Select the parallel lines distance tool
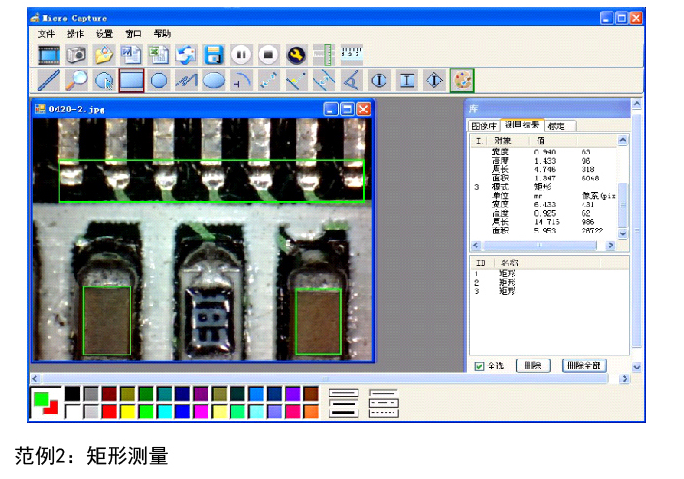684x479 pixels. pyautogui.click(x=324, y=80)
